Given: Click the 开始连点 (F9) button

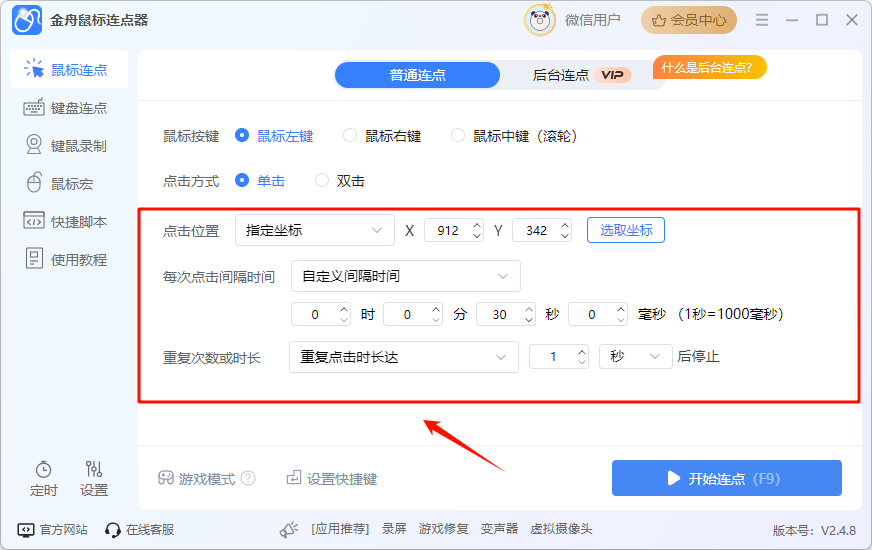Looking at the screenshot, I should [x=727, y=478].
